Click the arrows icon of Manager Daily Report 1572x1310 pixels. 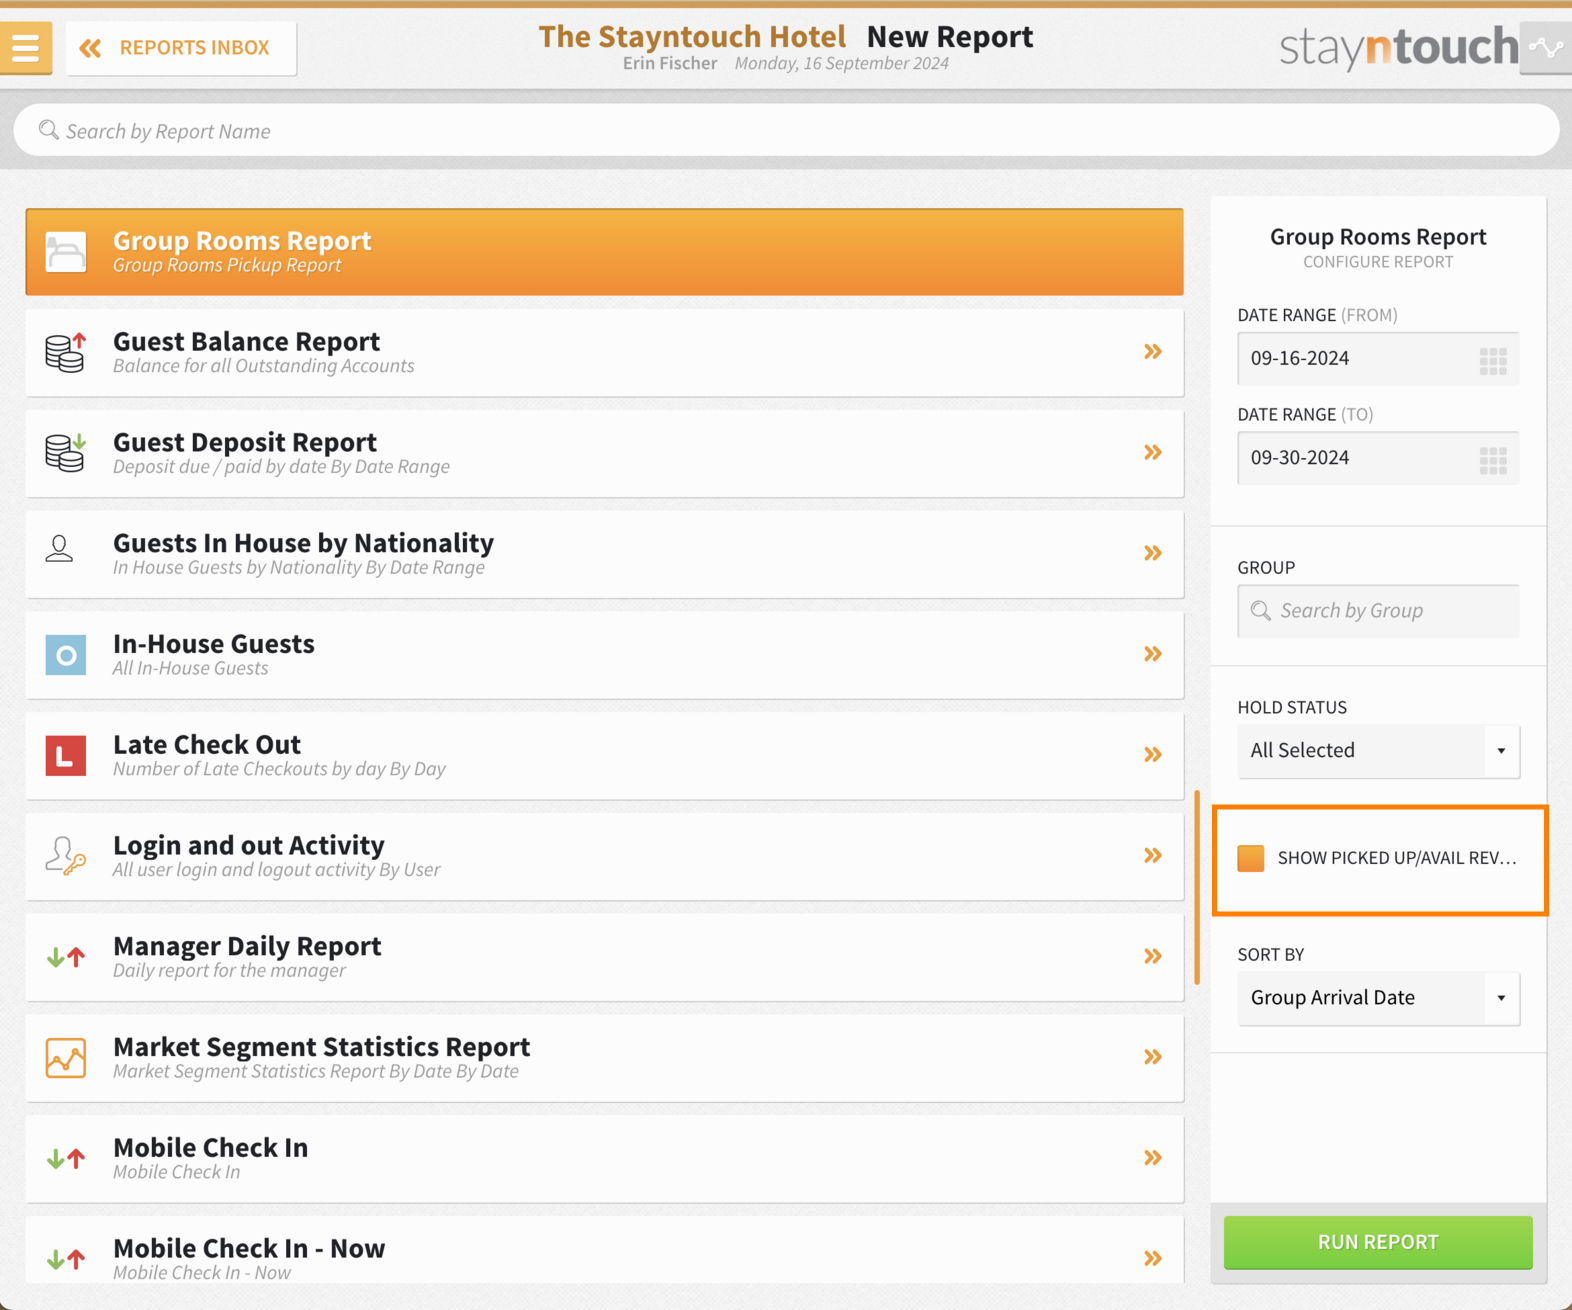(x=66, y=957)
